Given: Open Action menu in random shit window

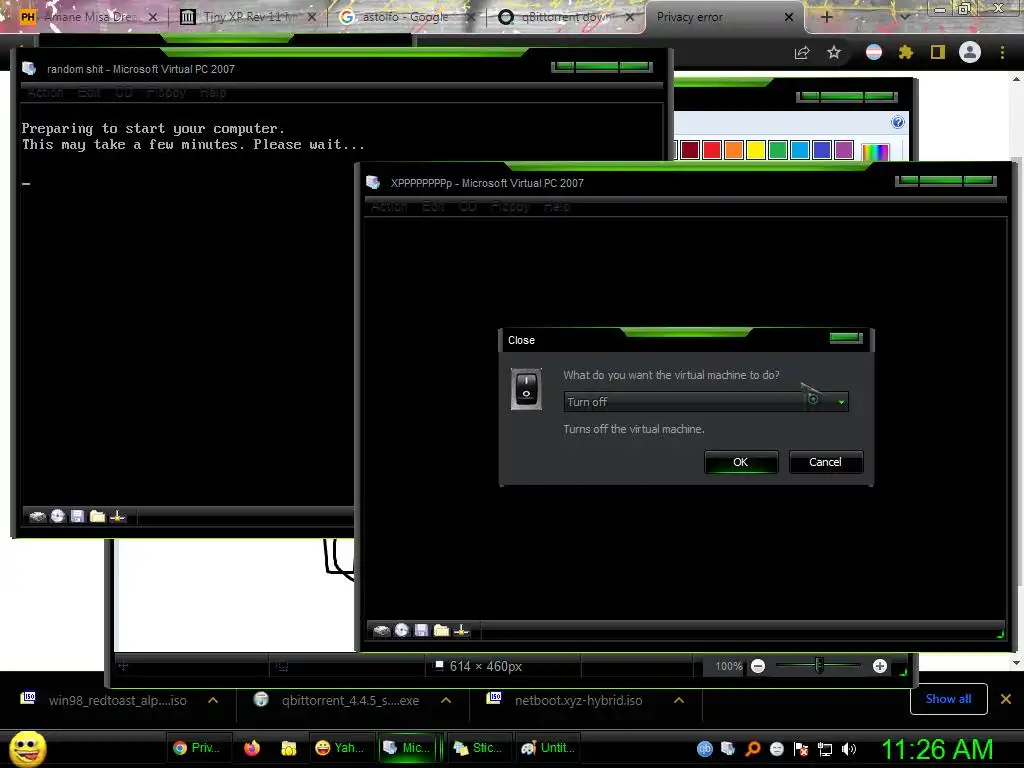Looking at the screenshot, I should click(x=45, y=93).
